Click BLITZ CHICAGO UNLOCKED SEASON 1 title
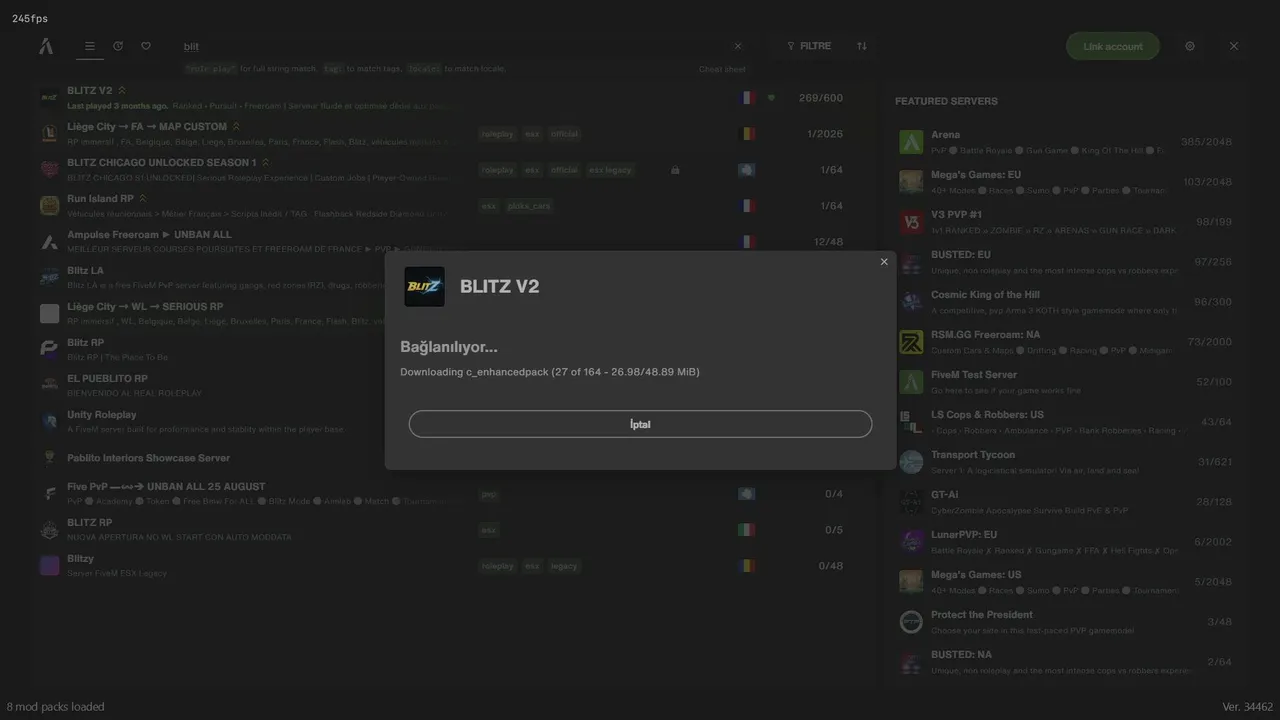Image resolution: width=1280 pixels, height=720 pixels. (x=161, y=162)
